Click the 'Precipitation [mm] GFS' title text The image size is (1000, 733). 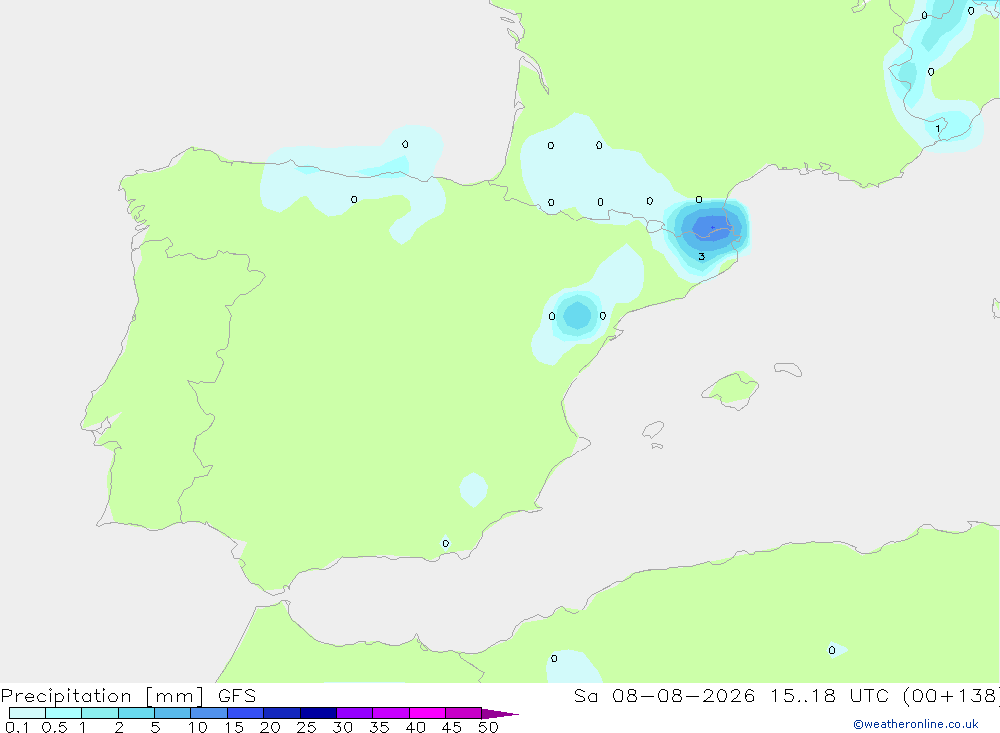(128, 695)
